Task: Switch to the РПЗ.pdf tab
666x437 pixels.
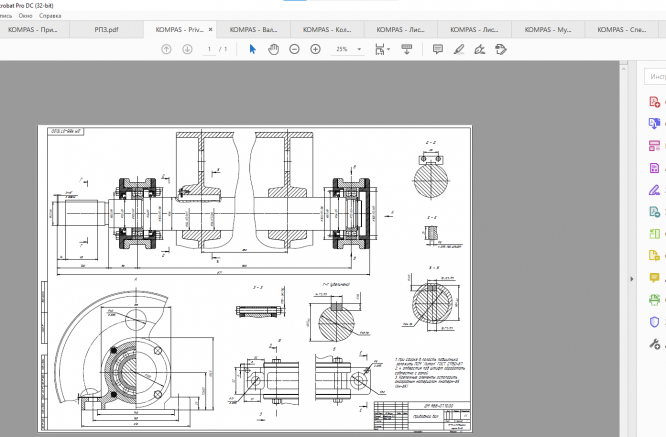Action: point(109,31)
